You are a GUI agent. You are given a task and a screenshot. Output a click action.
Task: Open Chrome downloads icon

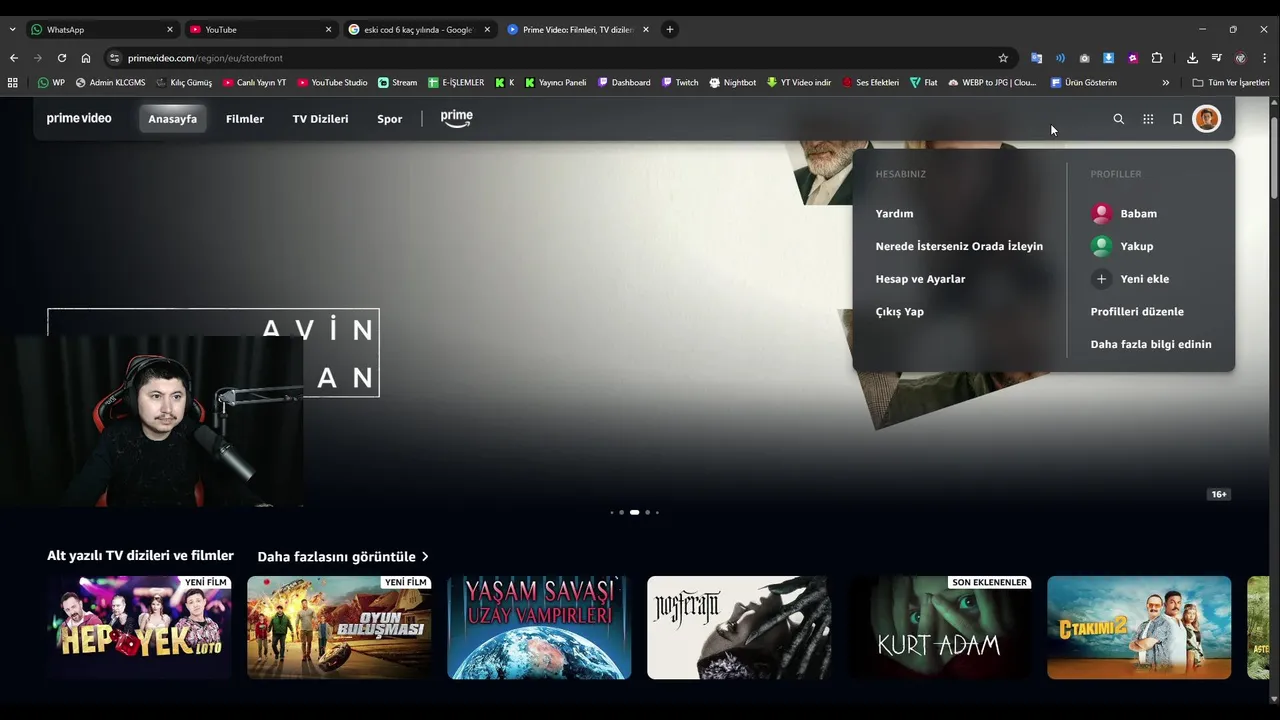pyautogui.click(x=1192, y=58)
